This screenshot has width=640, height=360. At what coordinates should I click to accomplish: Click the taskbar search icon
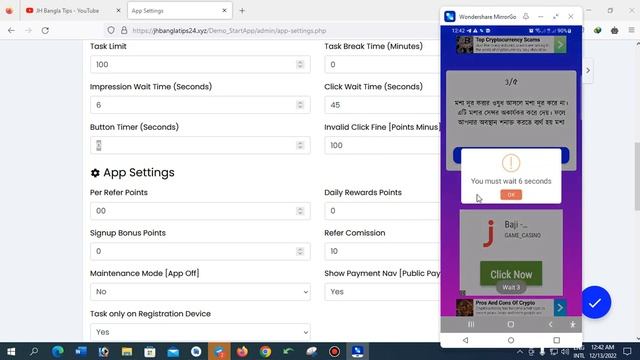[x=34, y=351]
